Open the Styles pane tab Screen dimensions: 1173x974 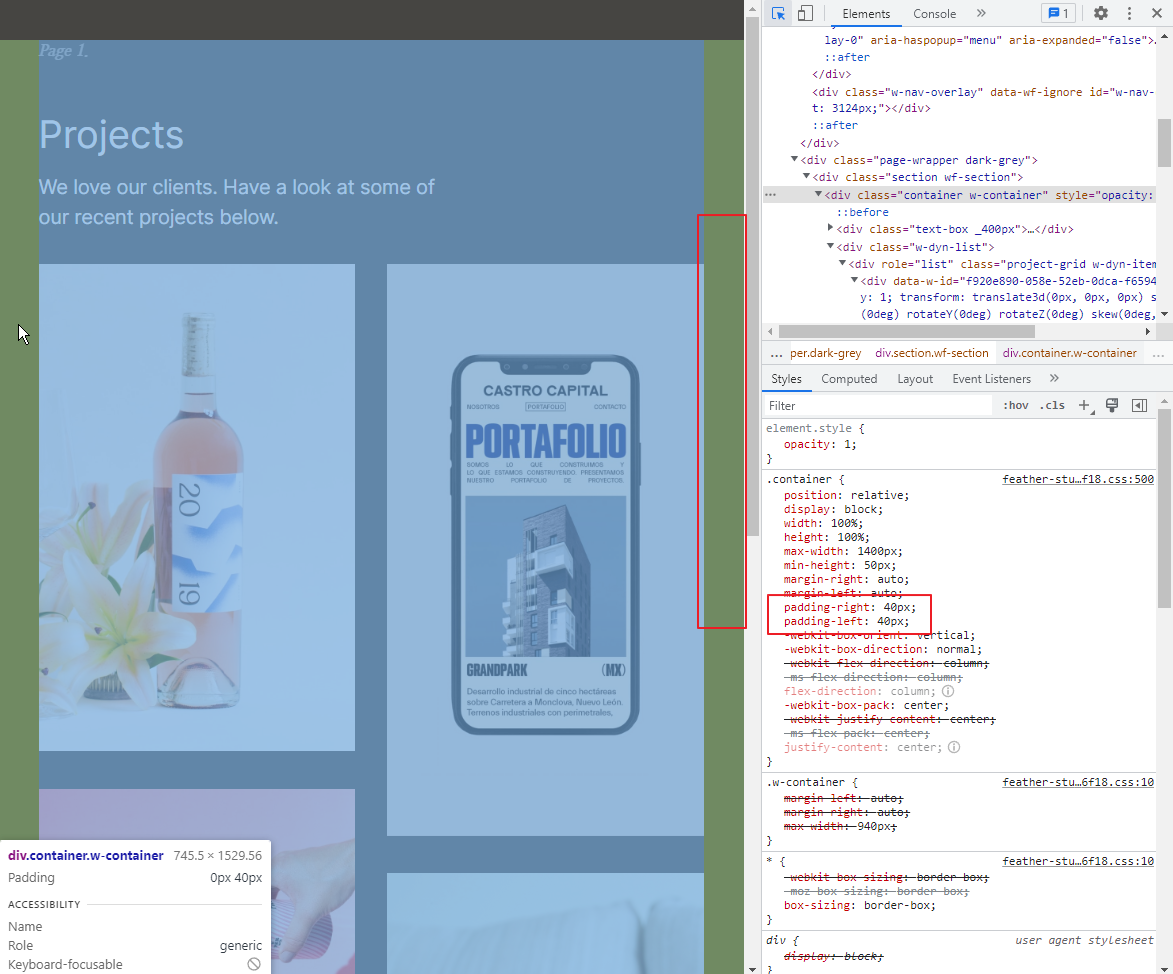[786, 379]
